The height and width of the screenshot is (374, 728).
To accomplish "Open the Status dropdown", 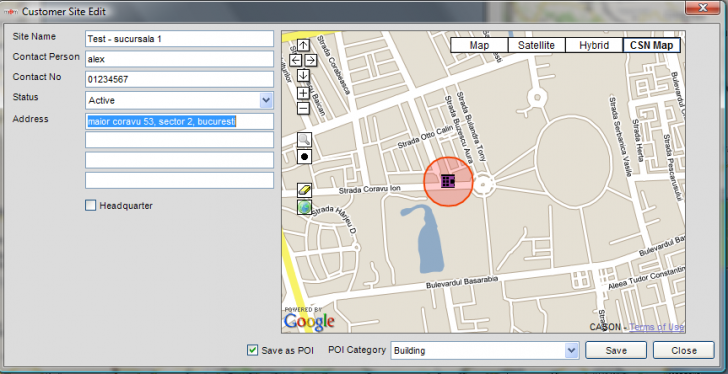I will (x=266, y=100).
